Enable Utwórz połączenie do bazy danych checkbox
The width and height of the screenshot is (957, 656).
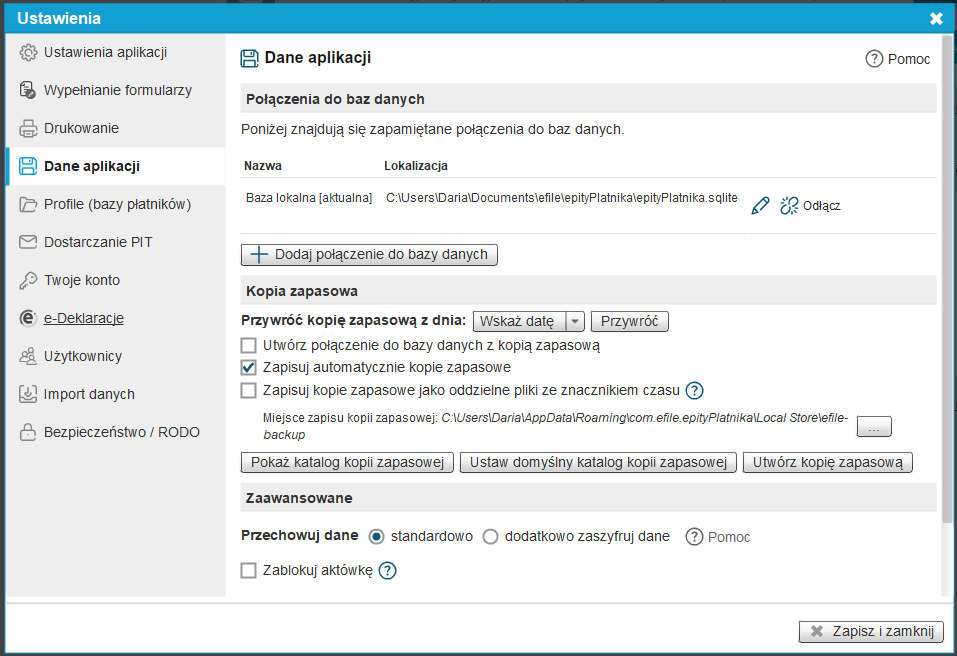click(x=249, y=345)
